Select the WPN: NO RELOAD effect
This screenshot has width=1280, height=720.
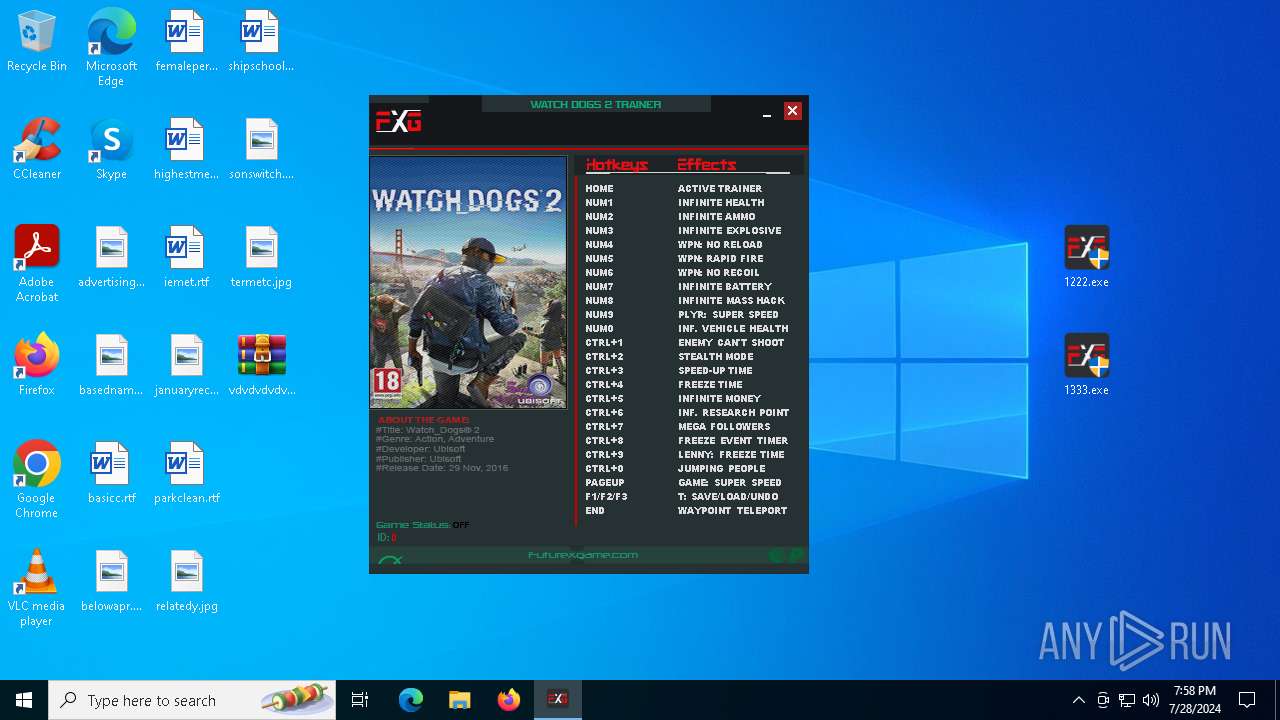[720, 244]
